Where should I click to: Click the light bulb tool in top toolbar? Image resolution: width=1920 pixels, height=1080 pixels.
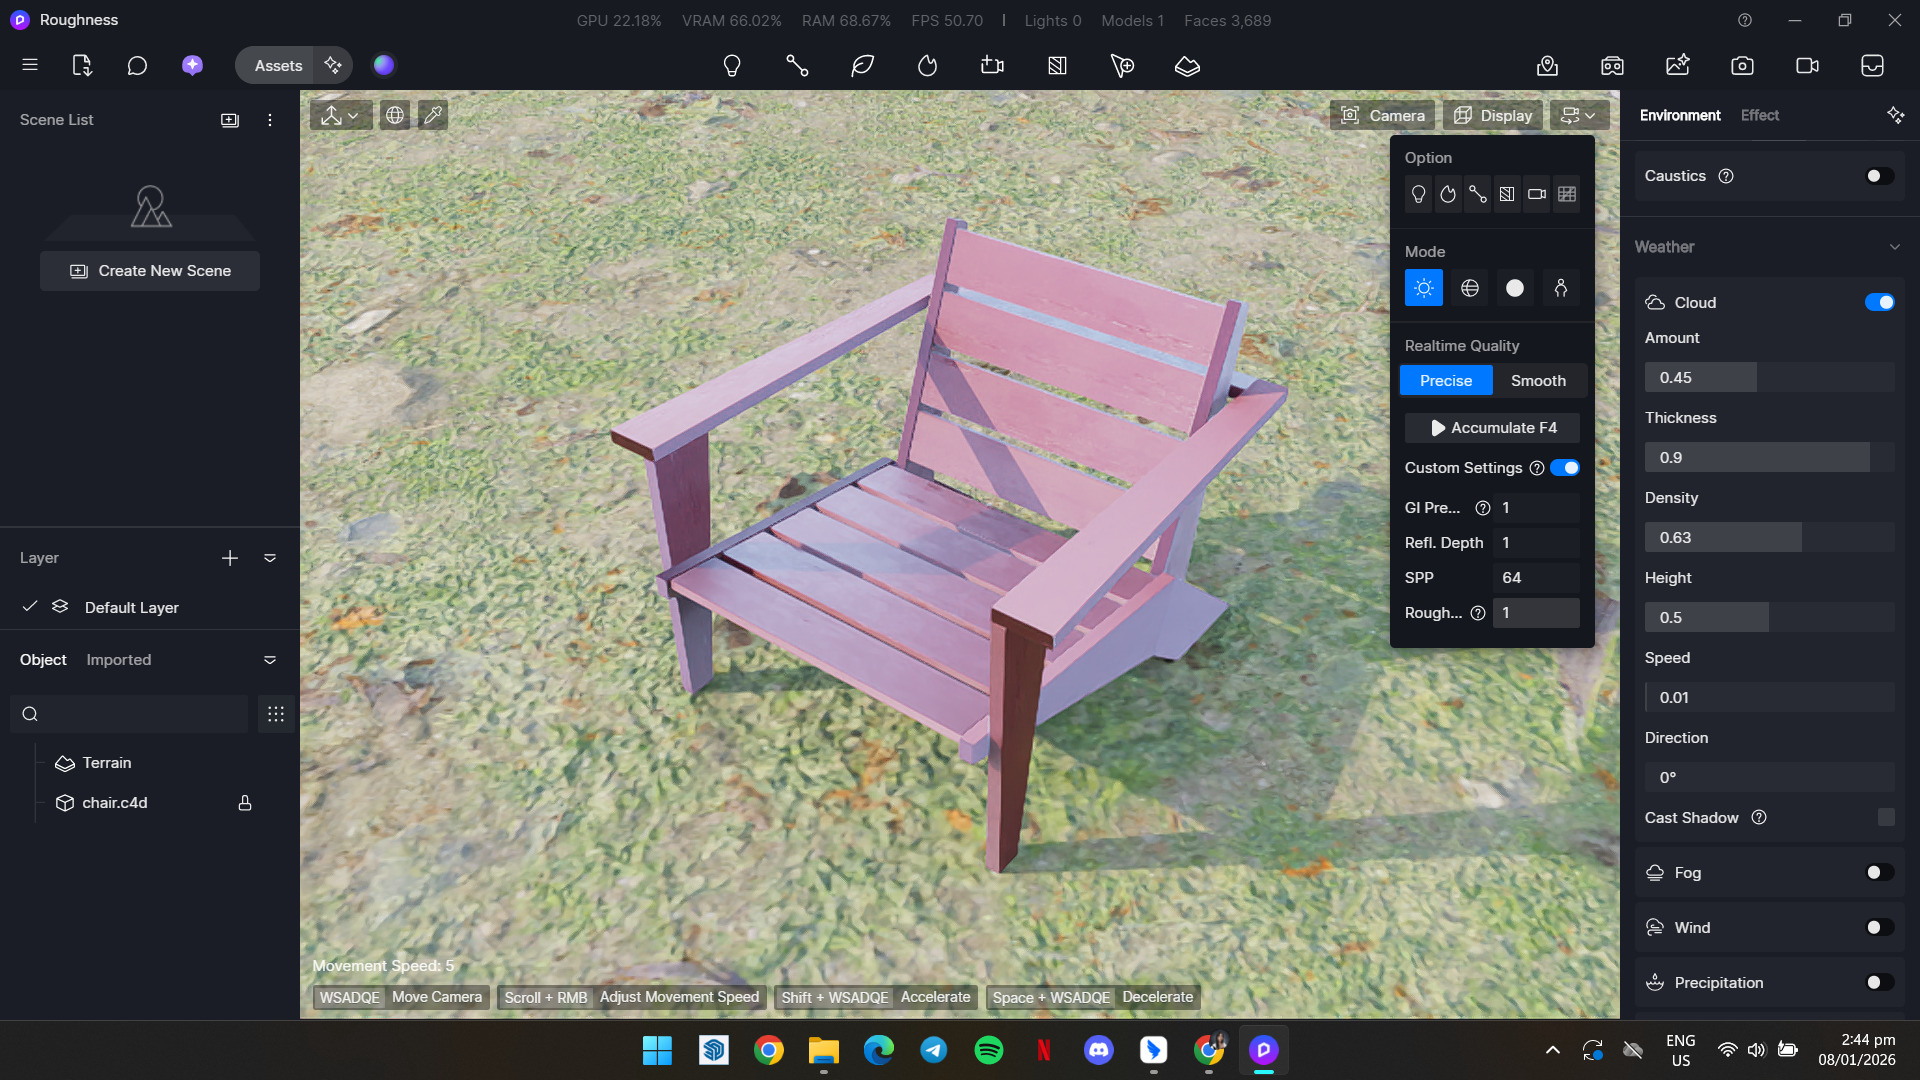click(x=732, y=66)
